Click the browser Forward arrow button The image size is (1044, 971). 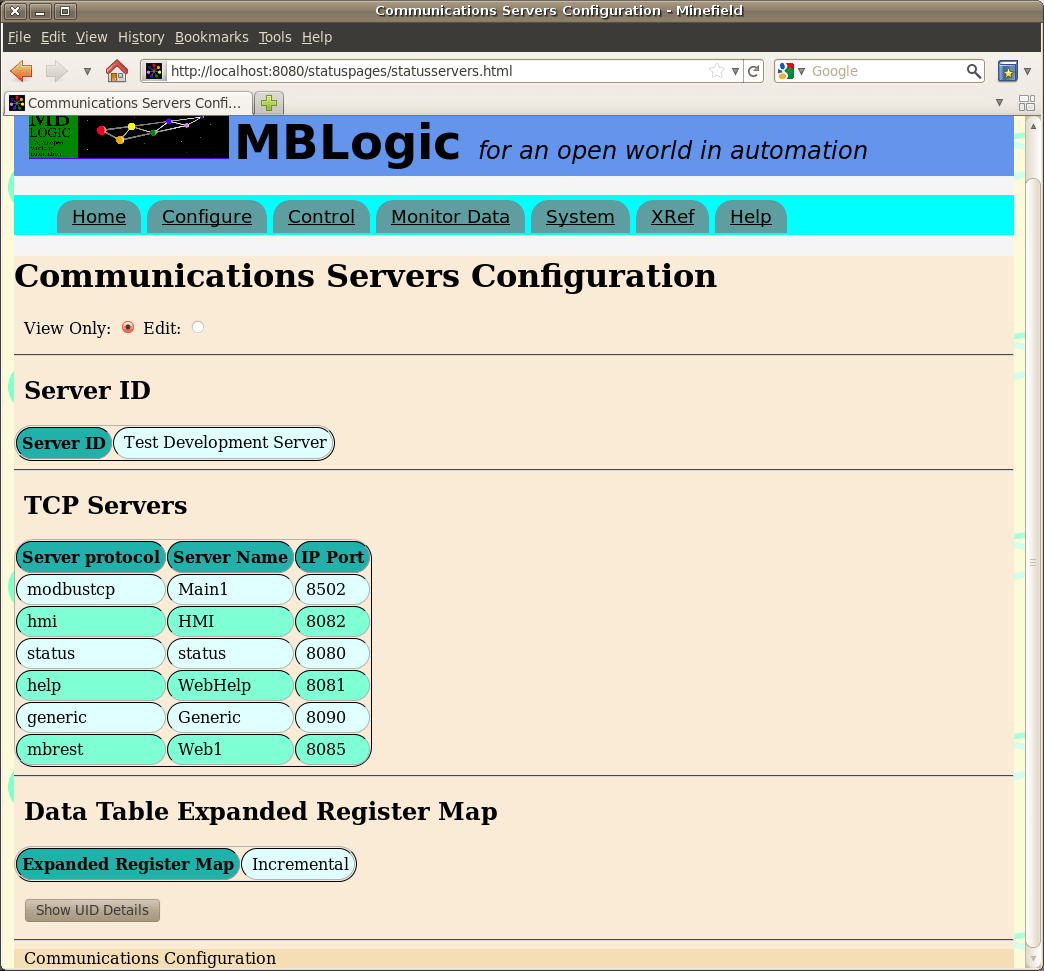(57, 71)
